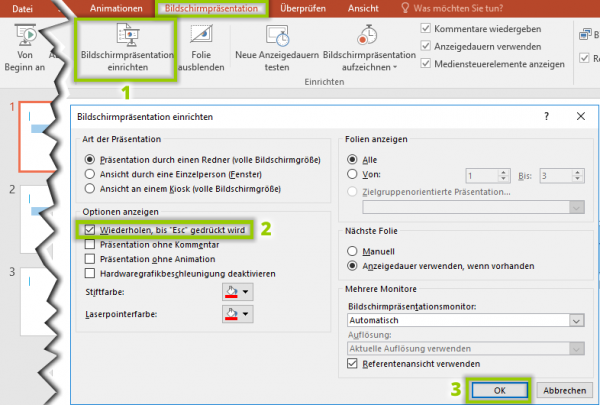
Task: Select Ansicht an einem Kiosk option
Action: (90, 189)
